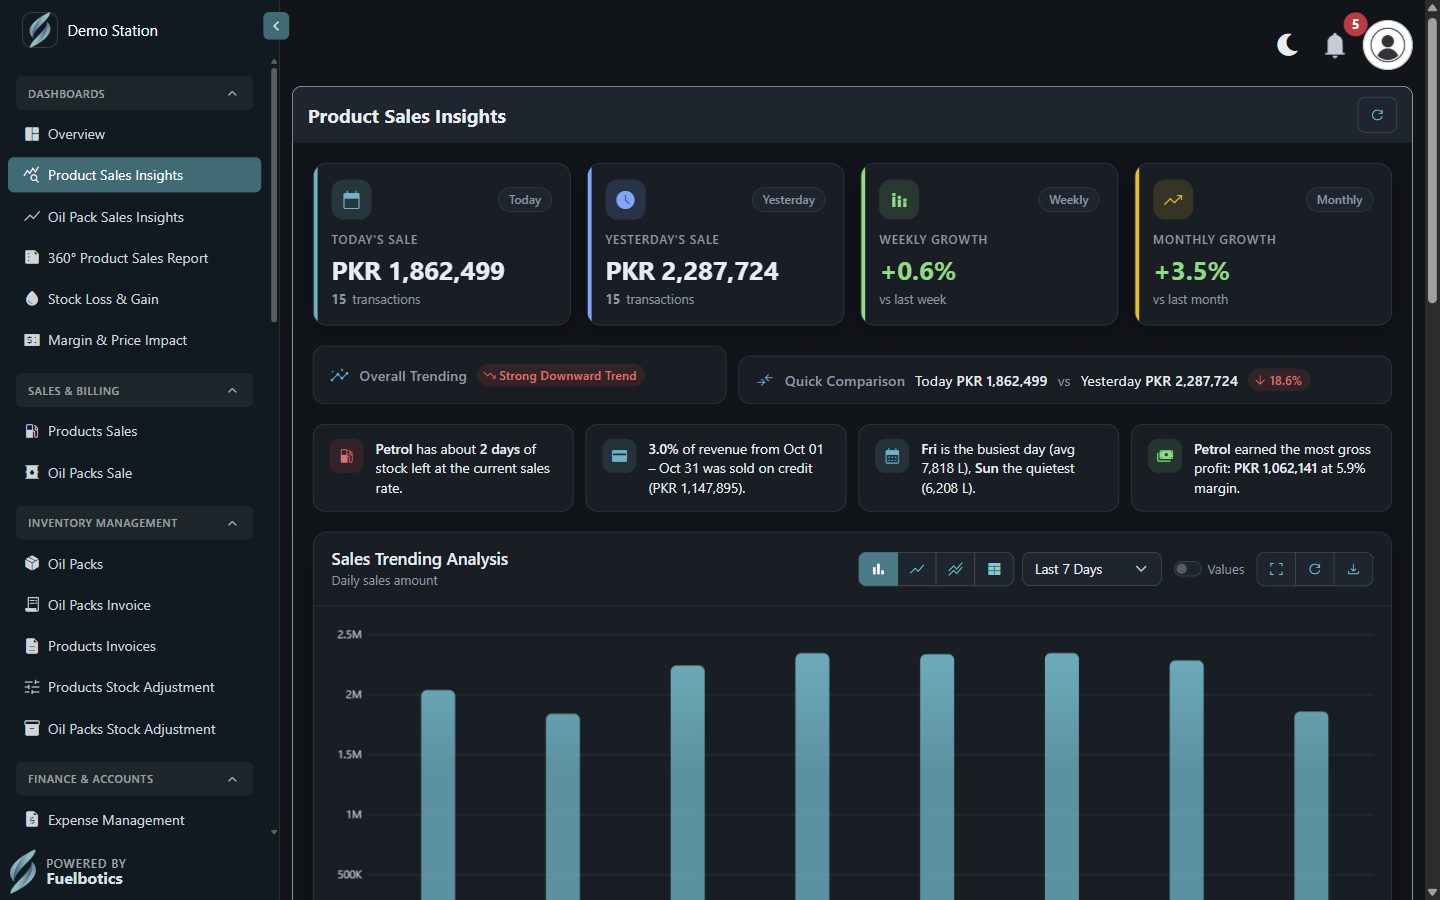
Task: Collapse the Dashboards section
Action: [134, 93]
